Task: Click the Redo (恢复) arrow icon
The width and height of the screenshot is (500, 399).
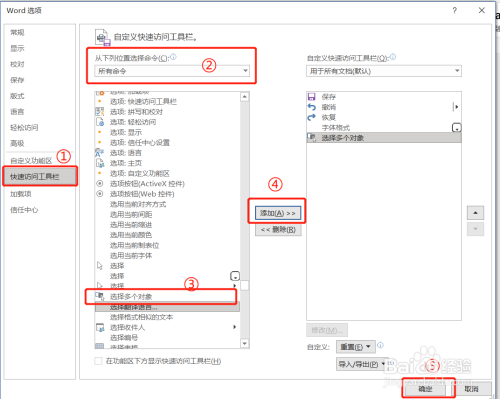Action: pyautogui.click(x=312, y=117)
